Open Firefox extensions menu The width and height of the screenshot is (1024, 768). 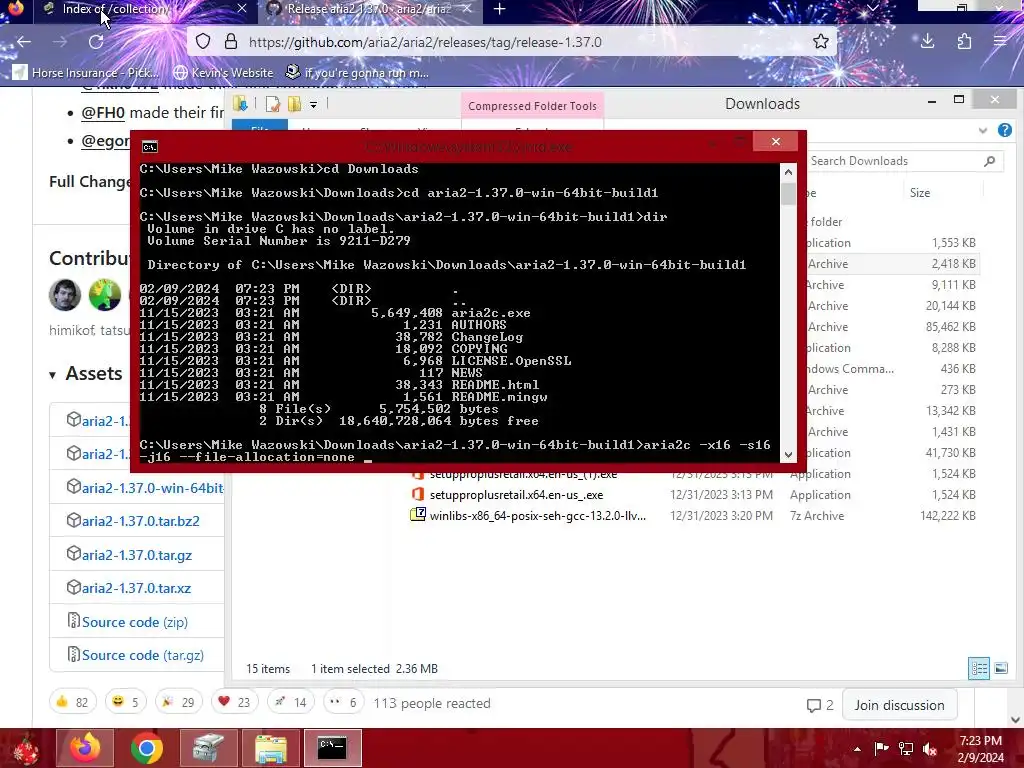click(x=964, y=42)
